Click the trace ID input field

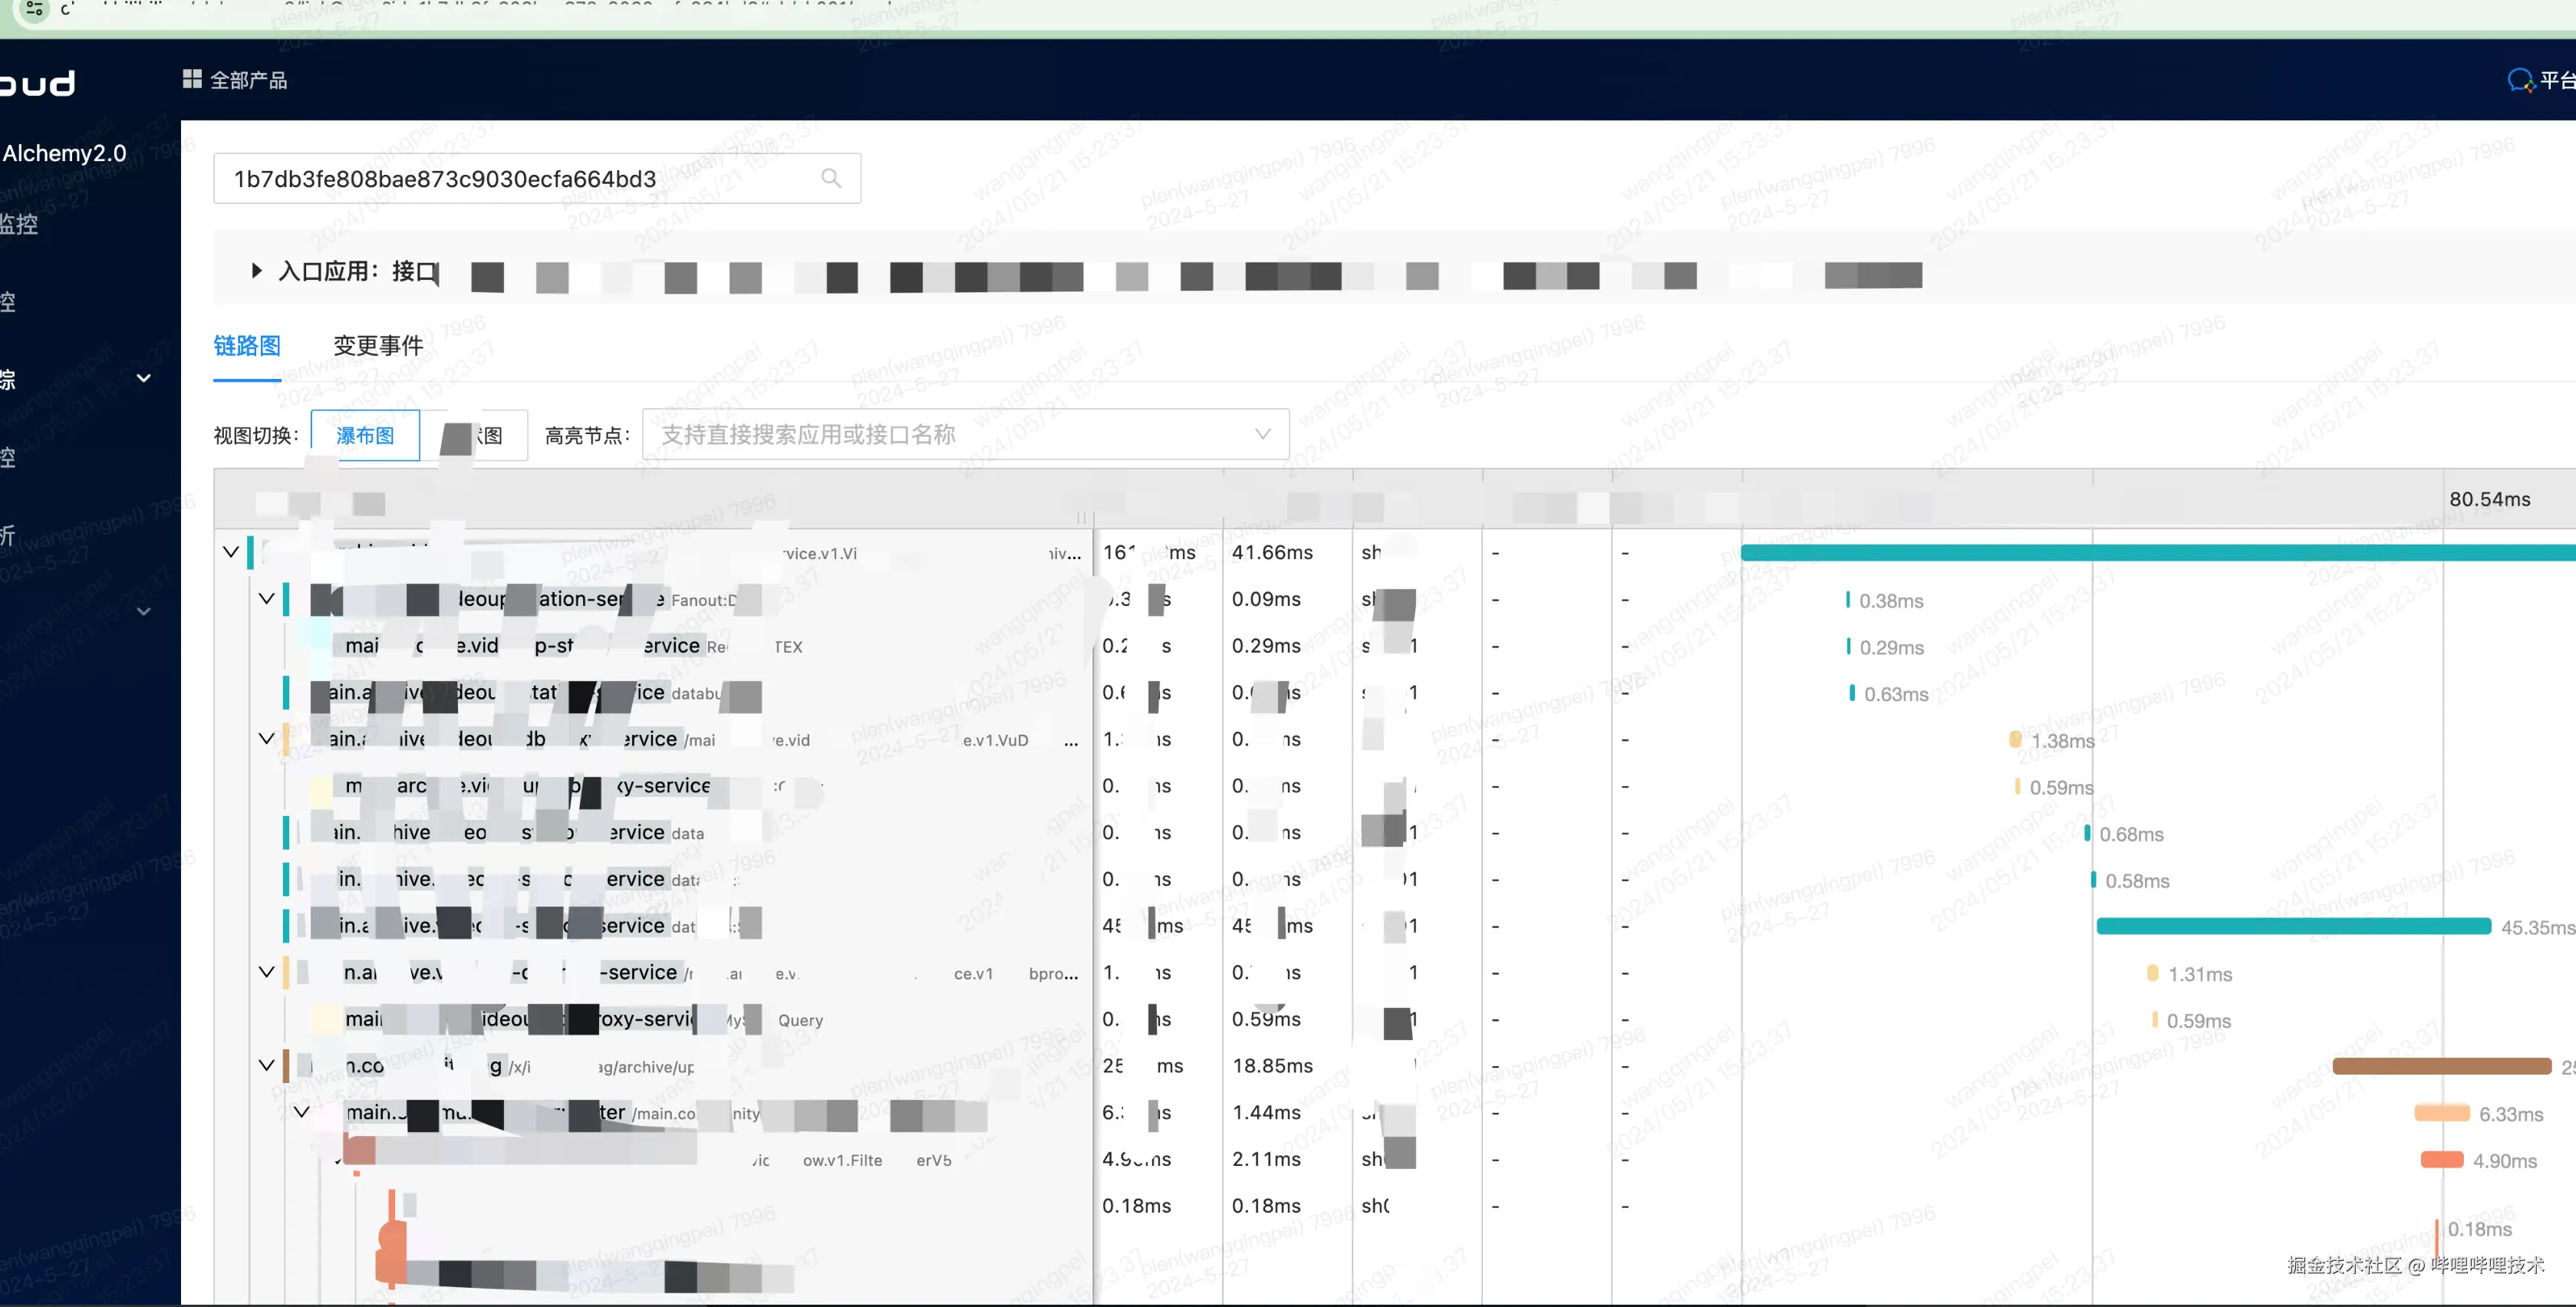pos(500,179)
